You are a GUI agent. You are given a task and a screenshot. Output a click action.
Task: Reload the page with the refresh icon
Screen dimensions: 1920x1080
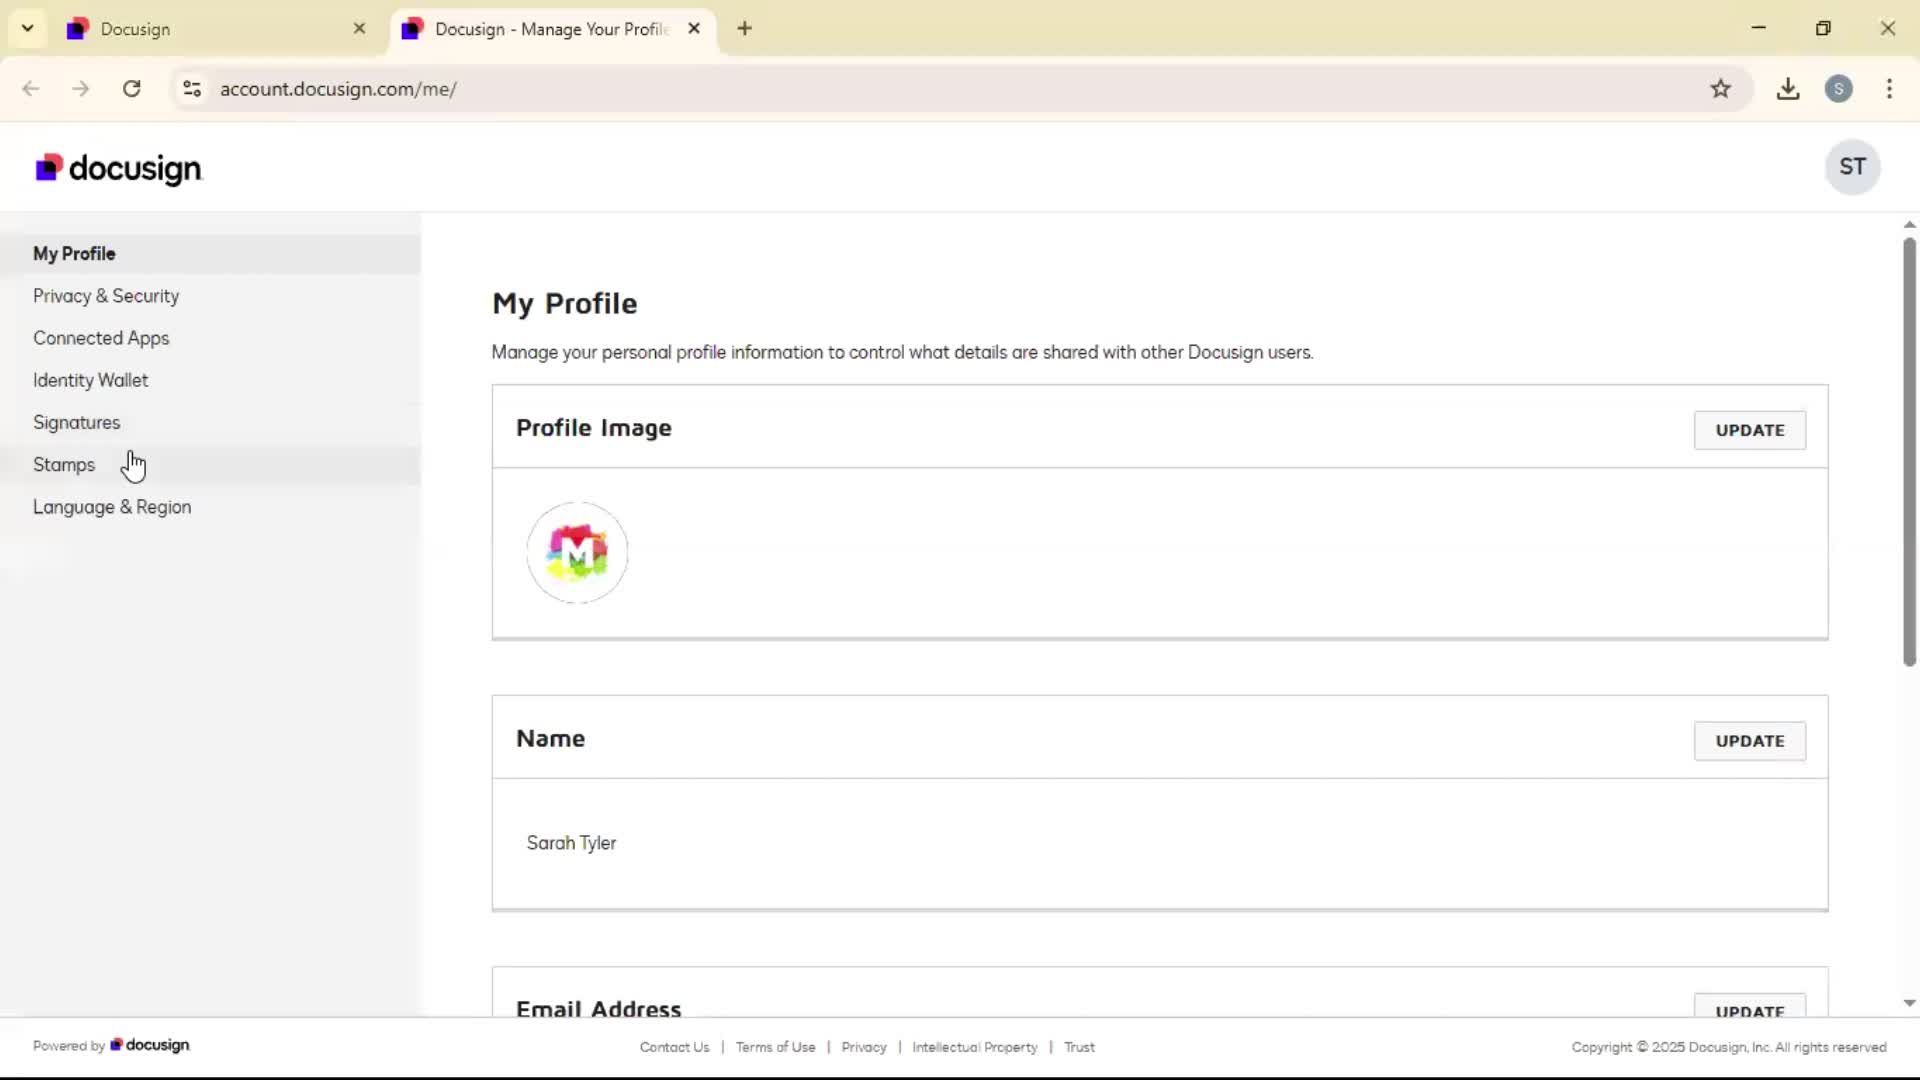131,89
